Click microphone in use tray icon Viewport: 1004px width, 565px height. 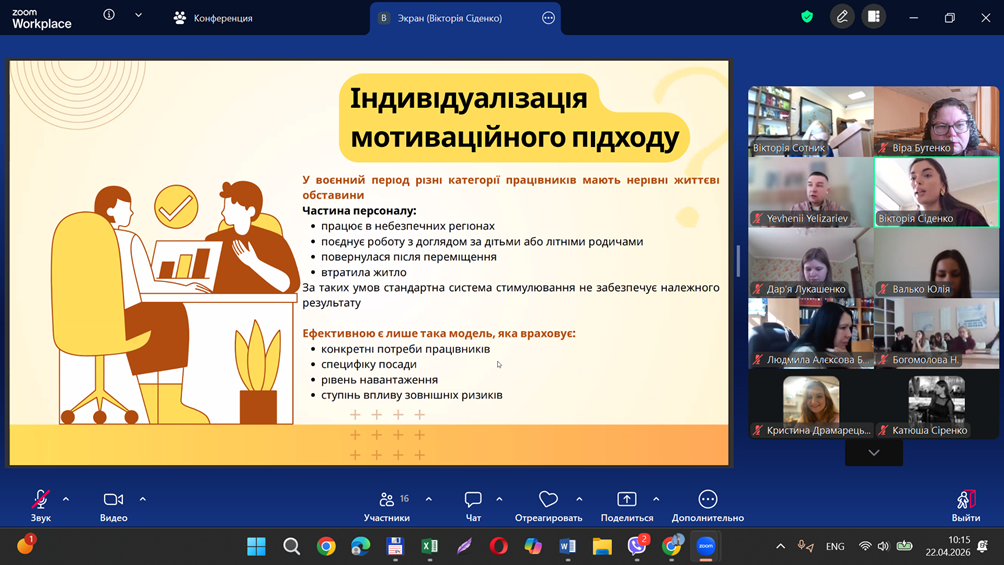tap(805, 546)
